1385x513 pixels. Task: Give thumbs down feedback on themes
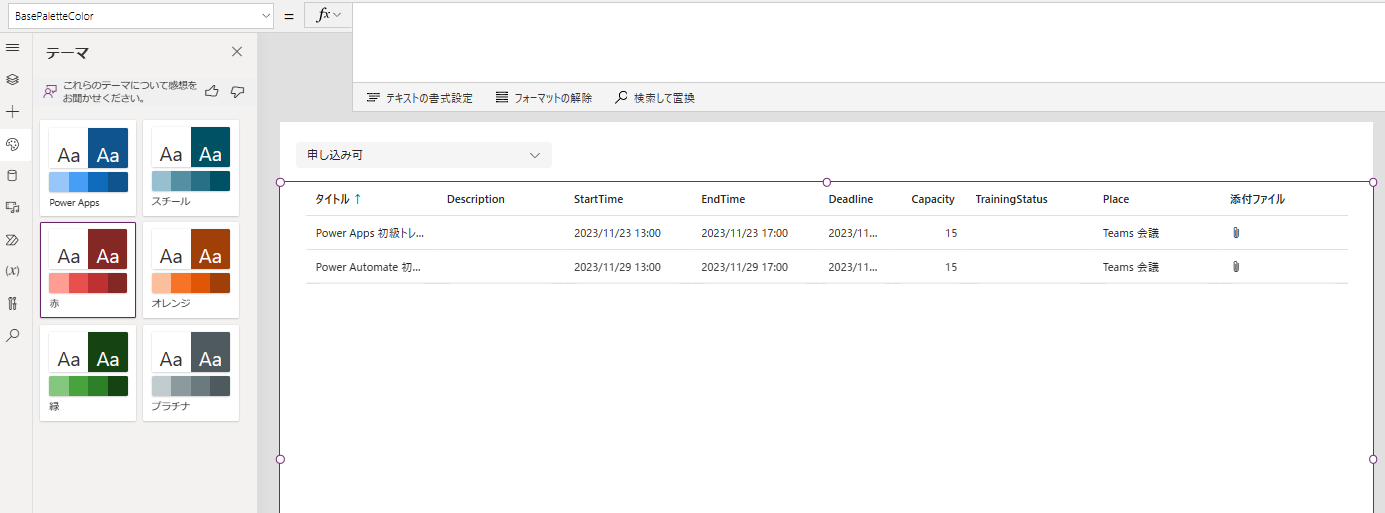point(237,91)
